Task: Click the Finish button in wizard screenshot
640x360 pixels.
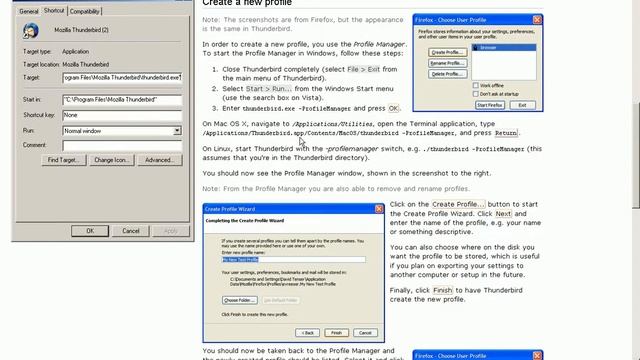Action: (x=336, y=333)
